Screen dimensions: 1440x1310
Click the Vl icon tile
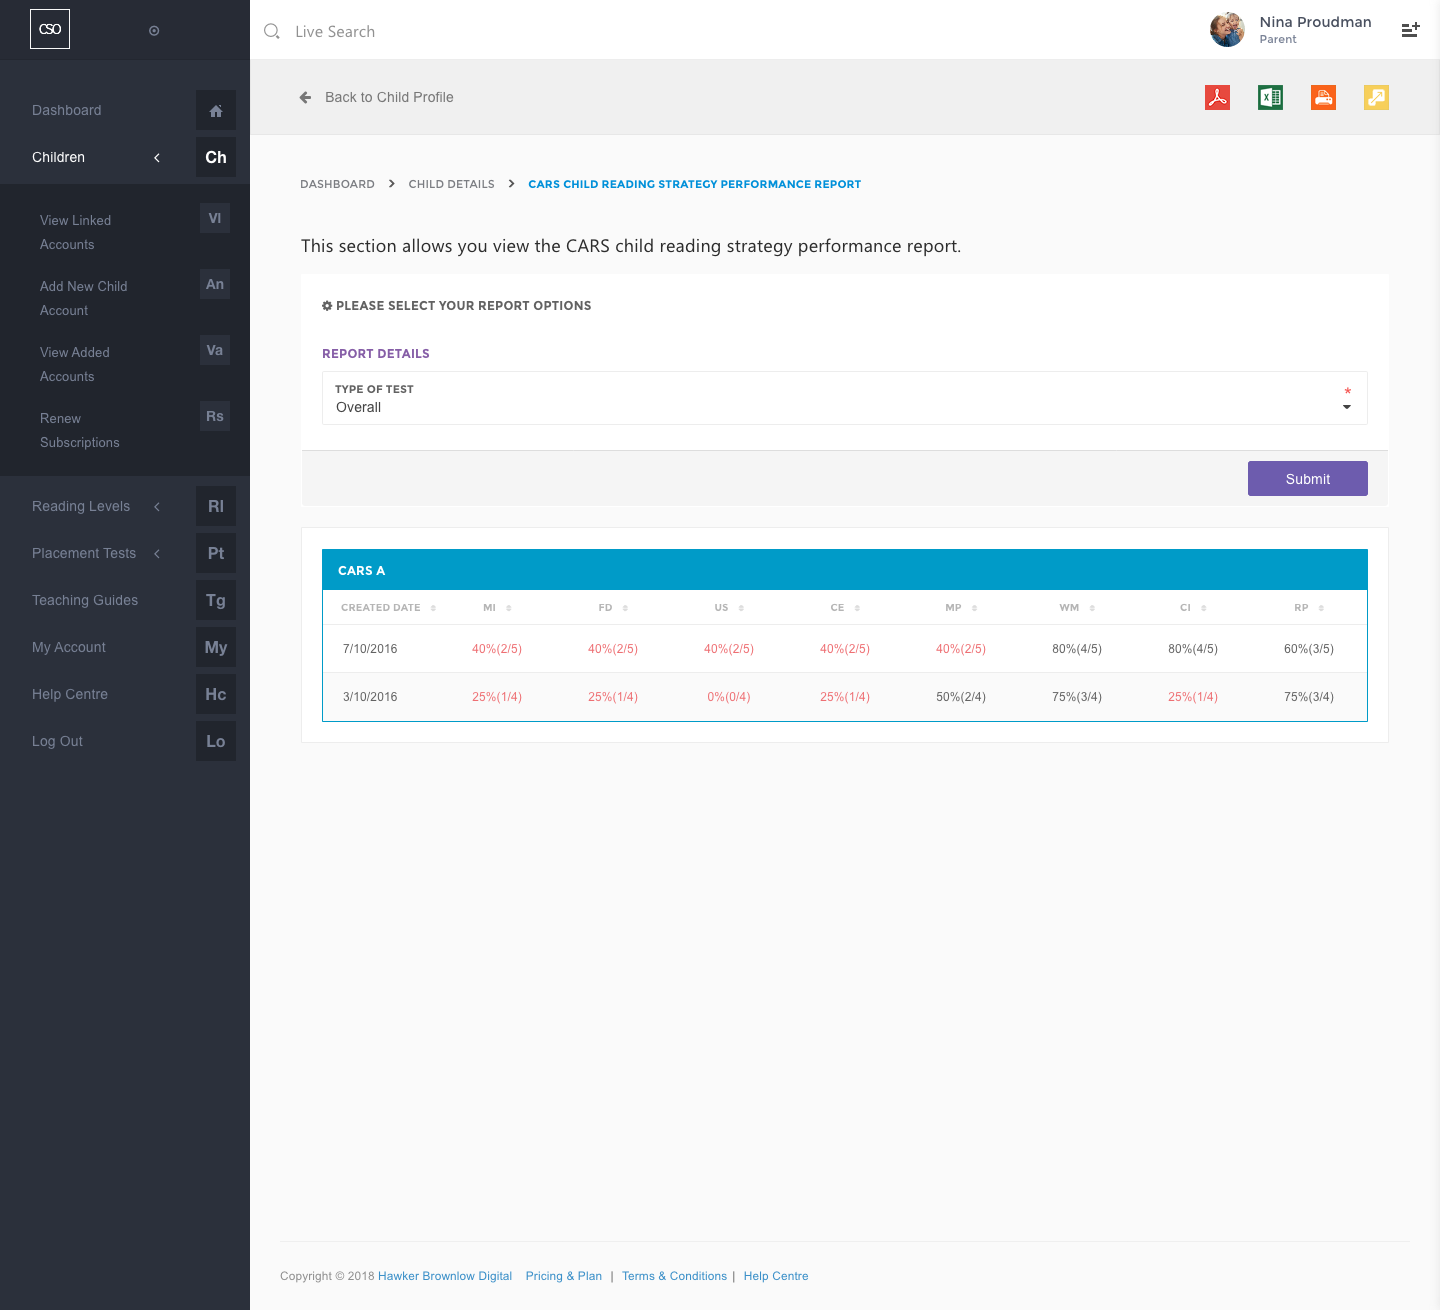pyautogui.click(x=215, y=218)
